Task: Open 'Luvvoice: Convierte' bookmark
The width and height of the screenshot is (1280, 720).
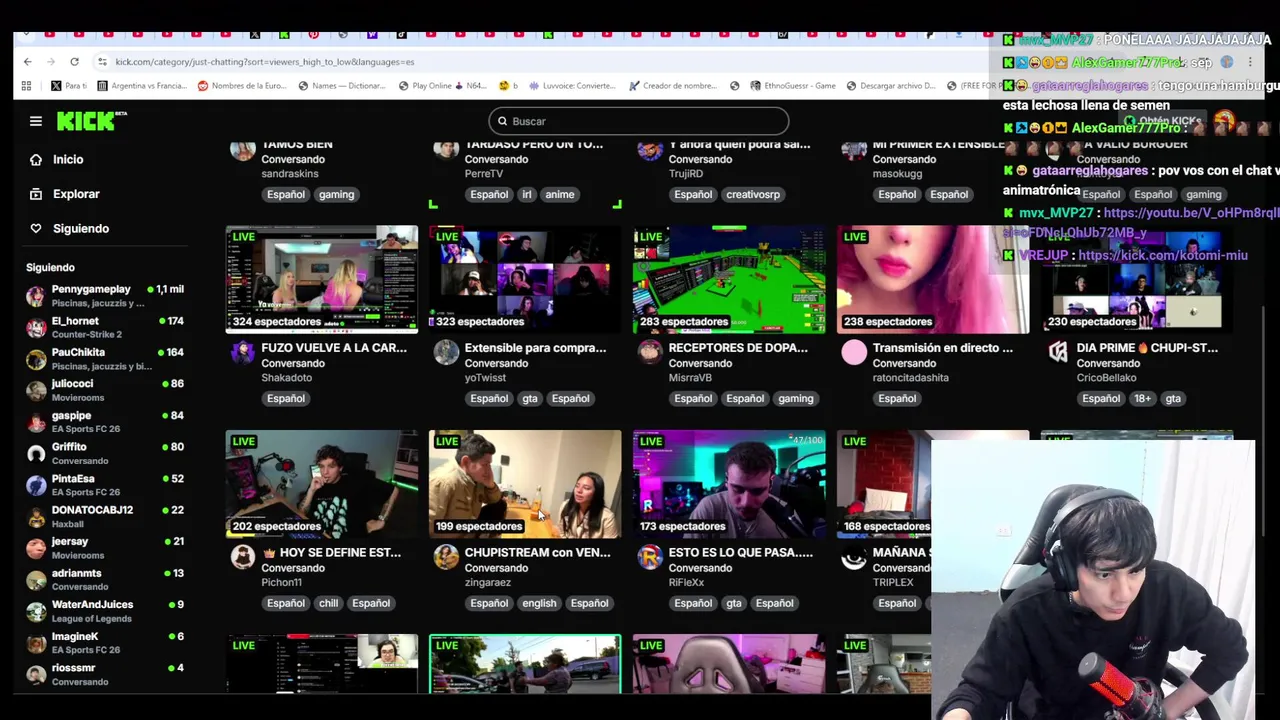Action: [572, 86]
